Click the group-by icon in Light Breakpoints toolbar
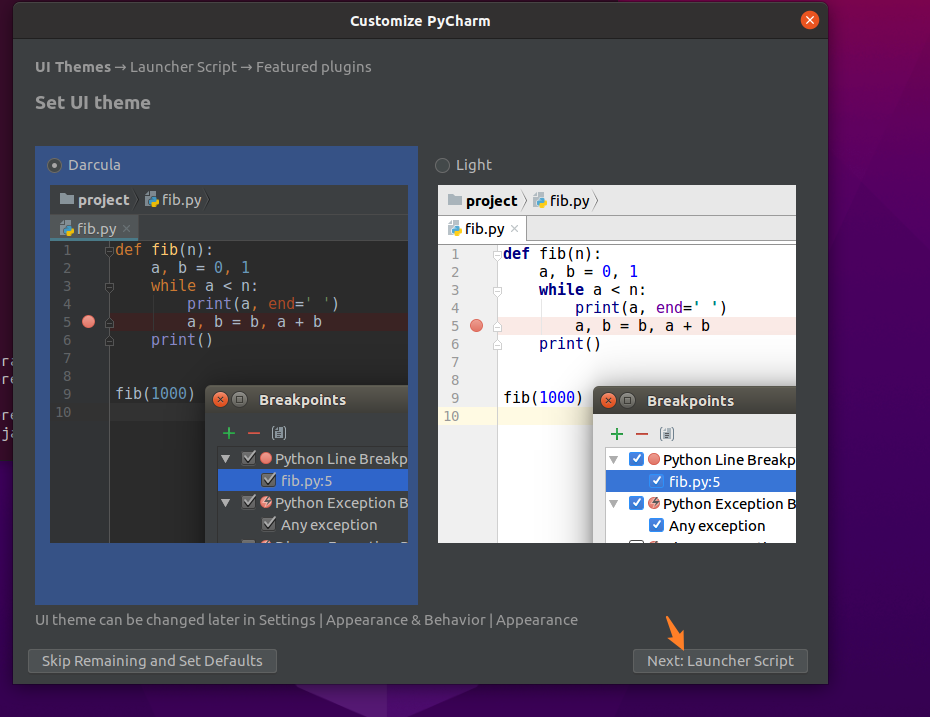This screenshot has width=930, height=717. click(x=667, y=434)
